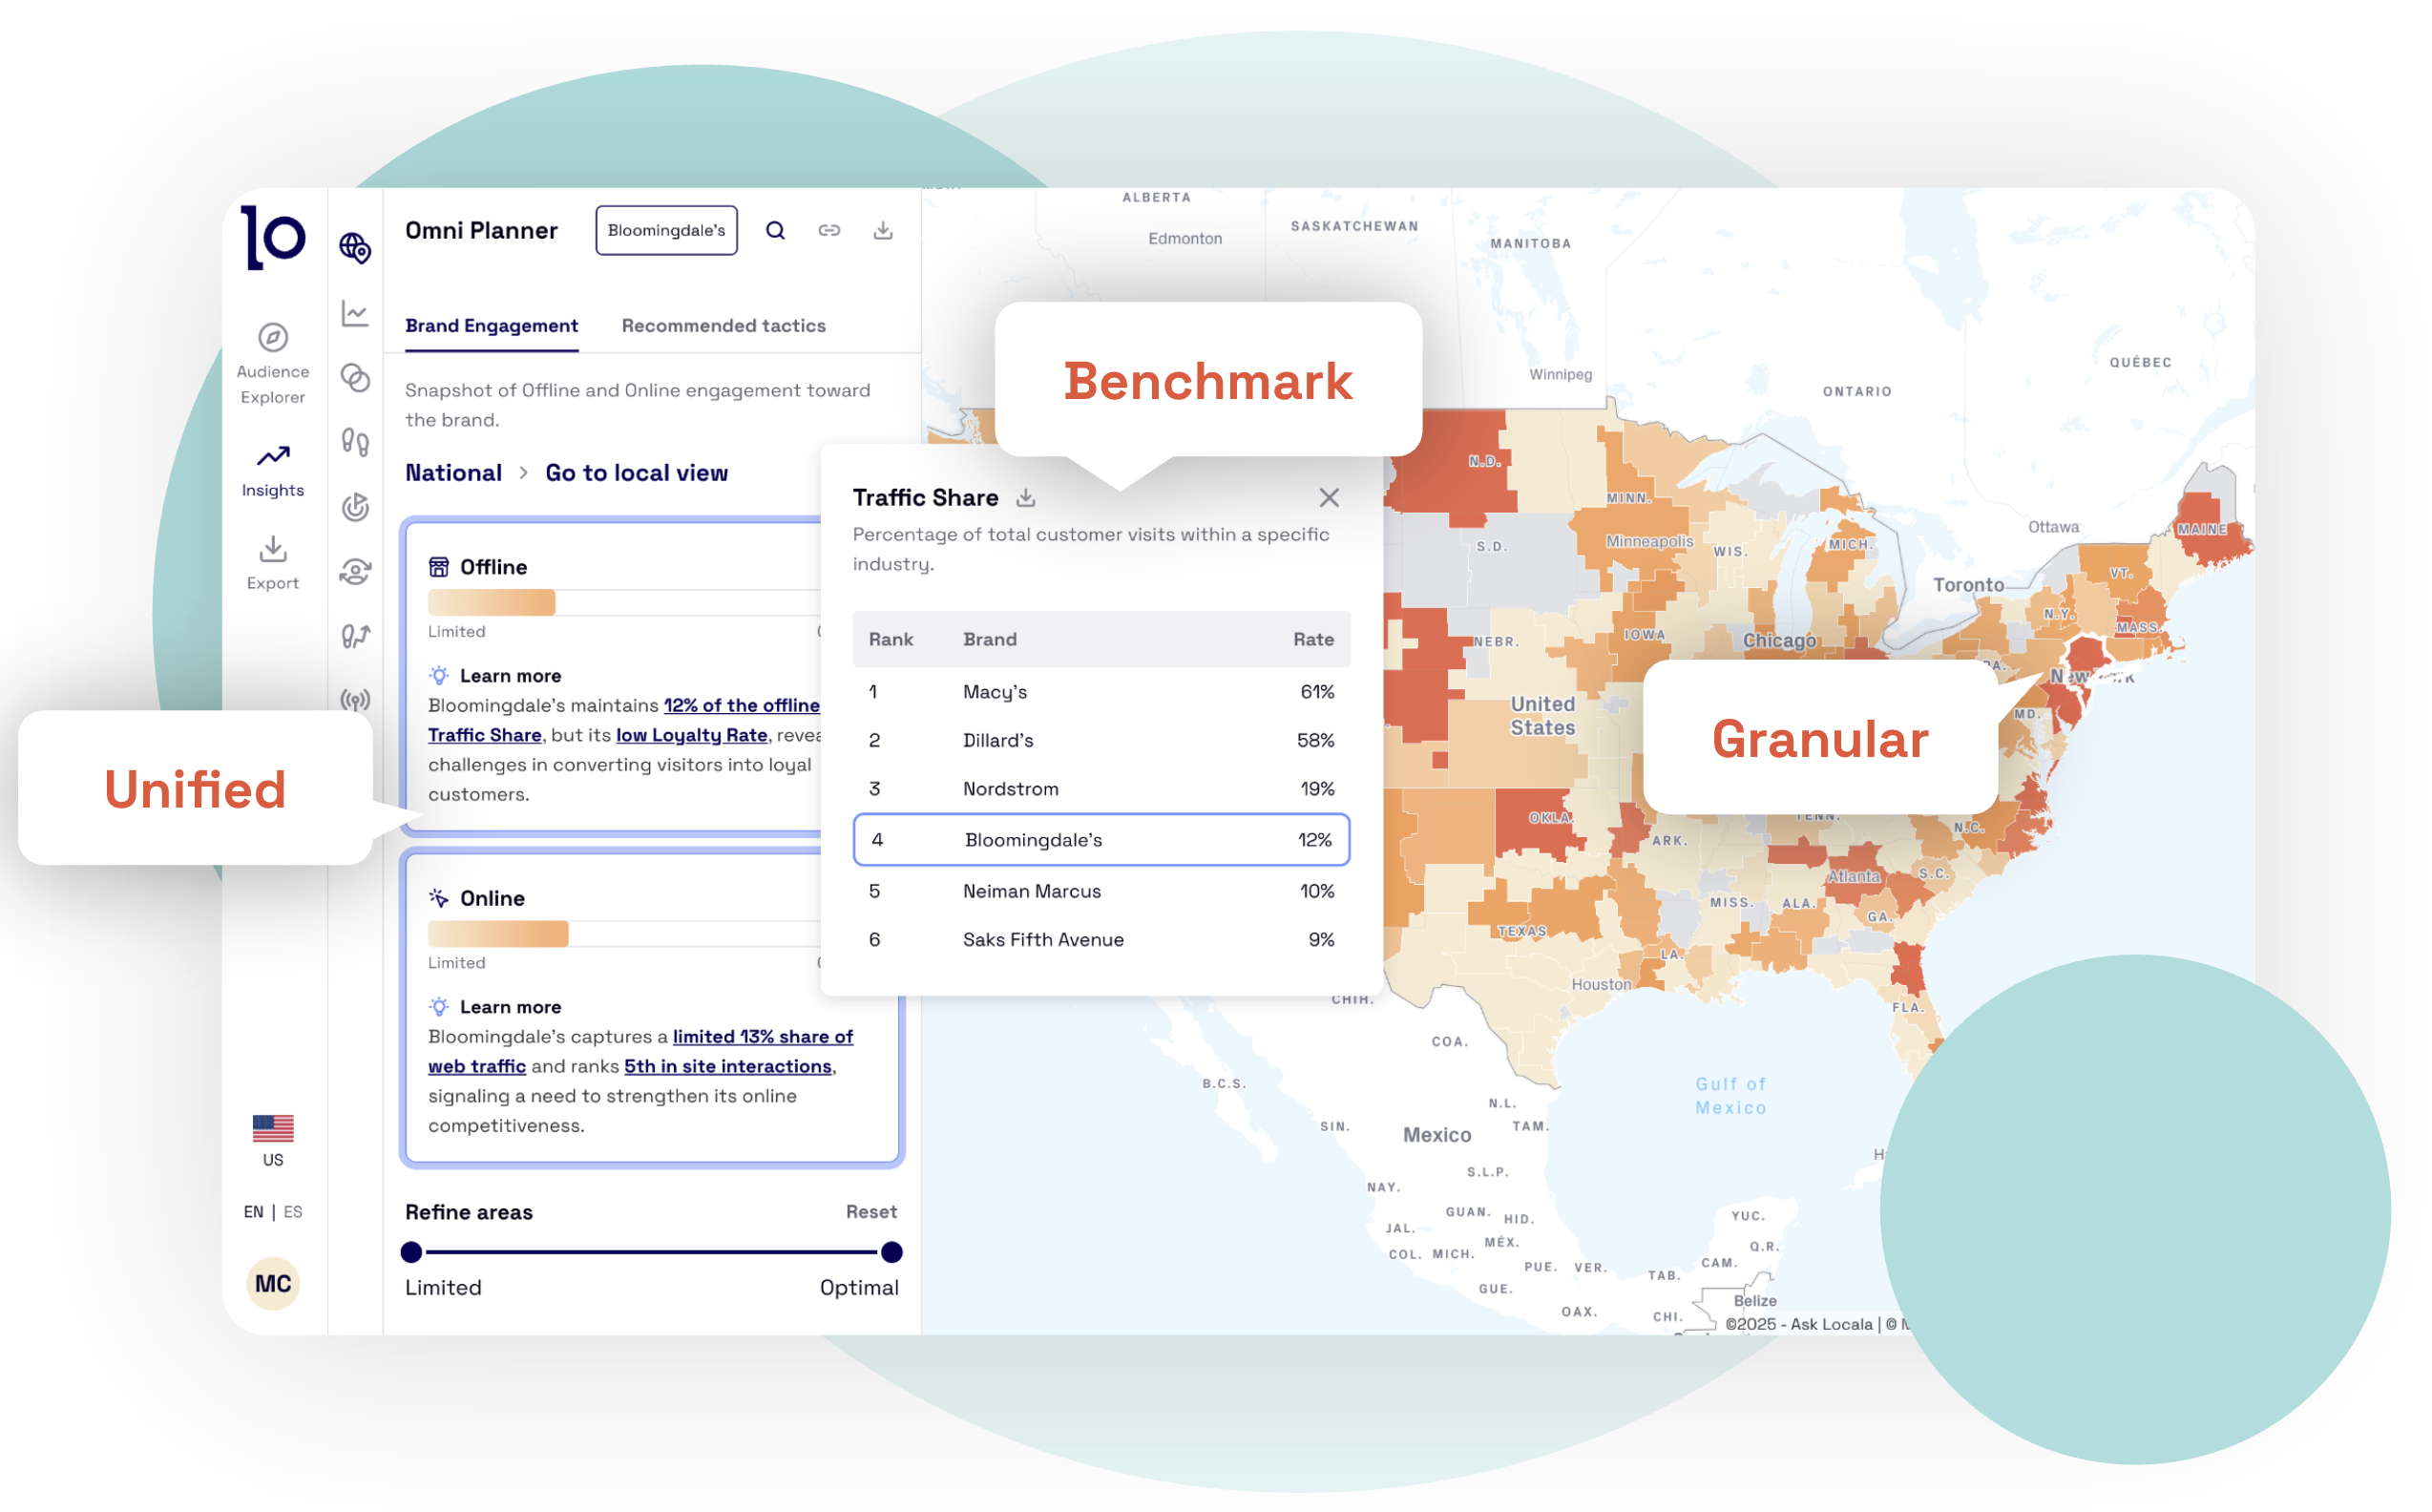This screenshot has width=2432, height=1512.
Task: Open Audience Explorer from the sidebar
Action: [x=272, y=364]
